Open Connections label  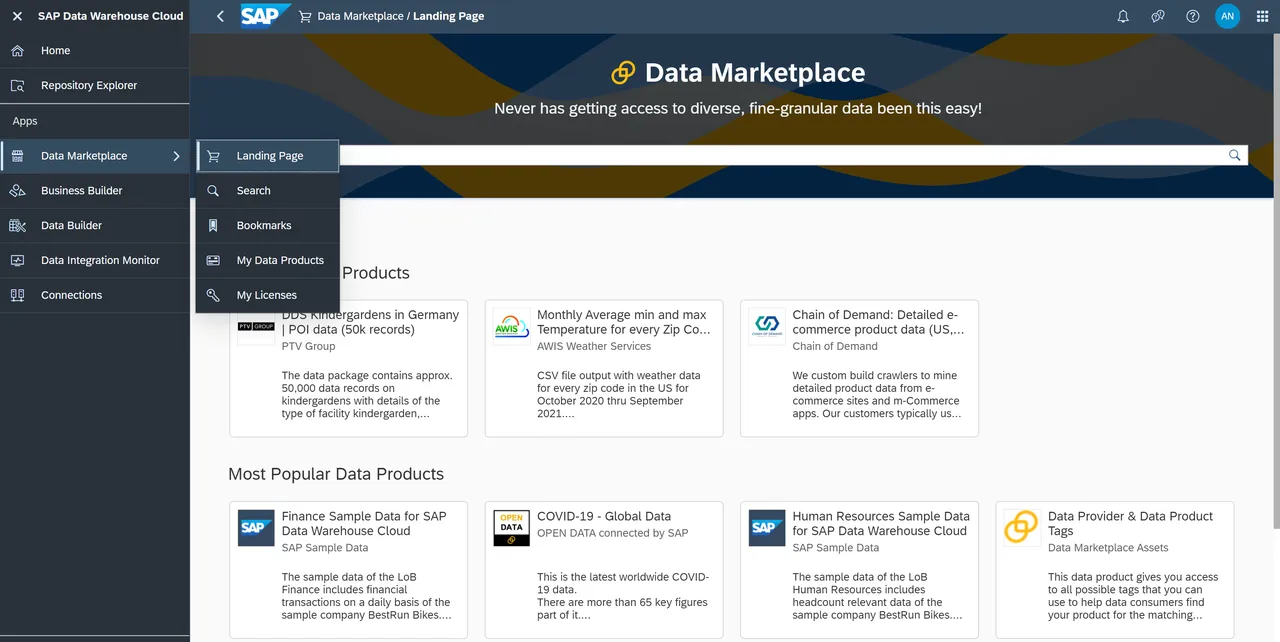[72, 296]
